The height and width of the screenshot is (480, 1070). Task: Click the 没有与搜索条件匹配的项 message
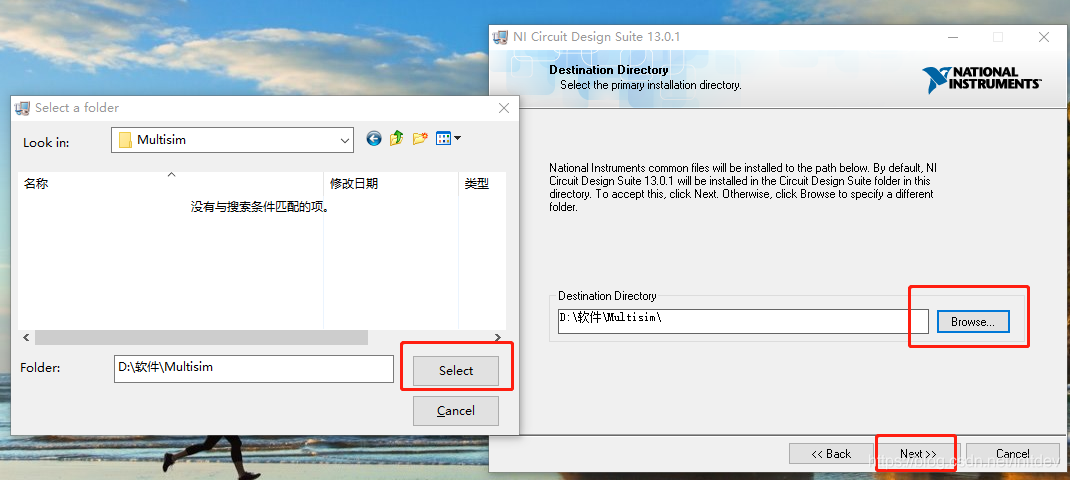pyautogui.click(x=261, y=207)
